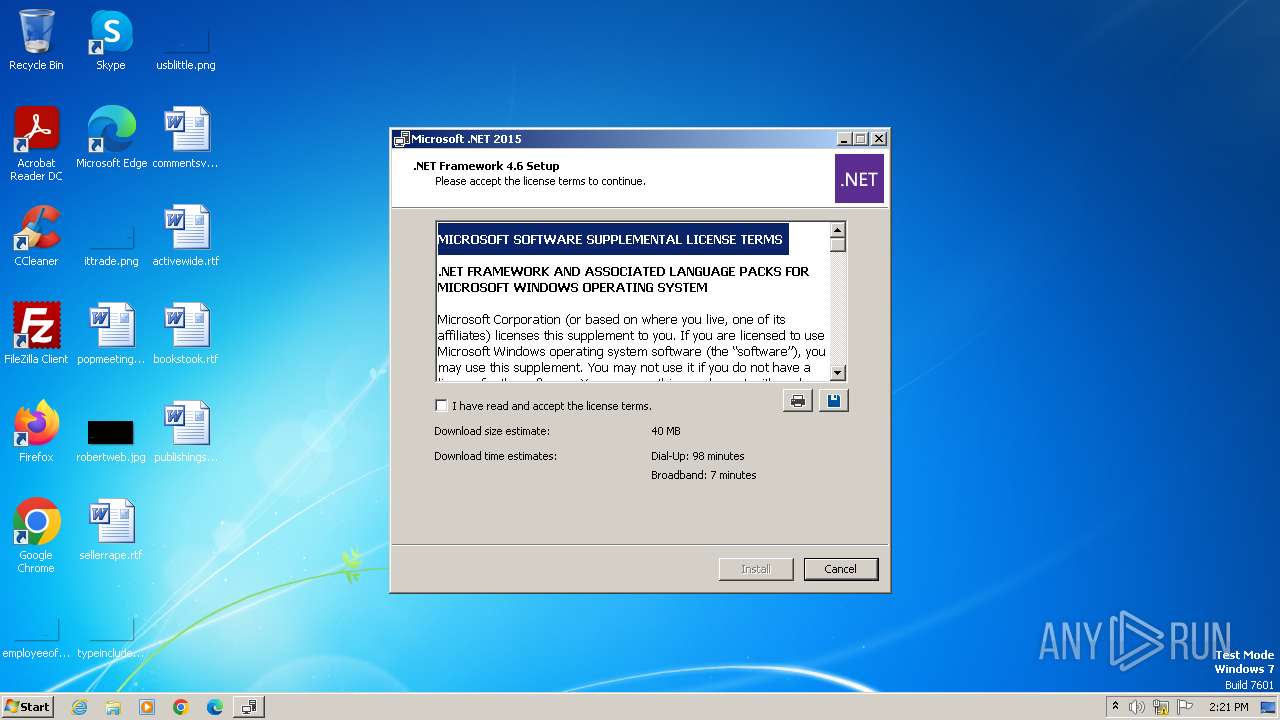Select the commentsv... Word document
1280x720 pixels.
[x=186, y=138]
